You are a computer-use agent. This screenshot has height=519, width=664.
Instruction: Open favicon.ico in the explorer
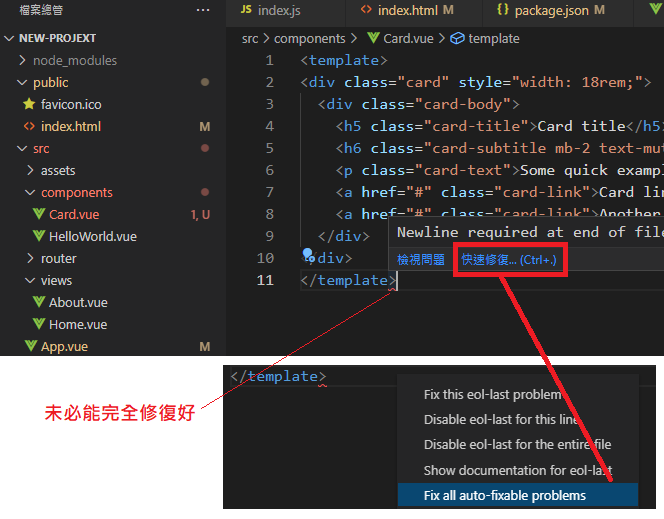click(x=71, y=104)
